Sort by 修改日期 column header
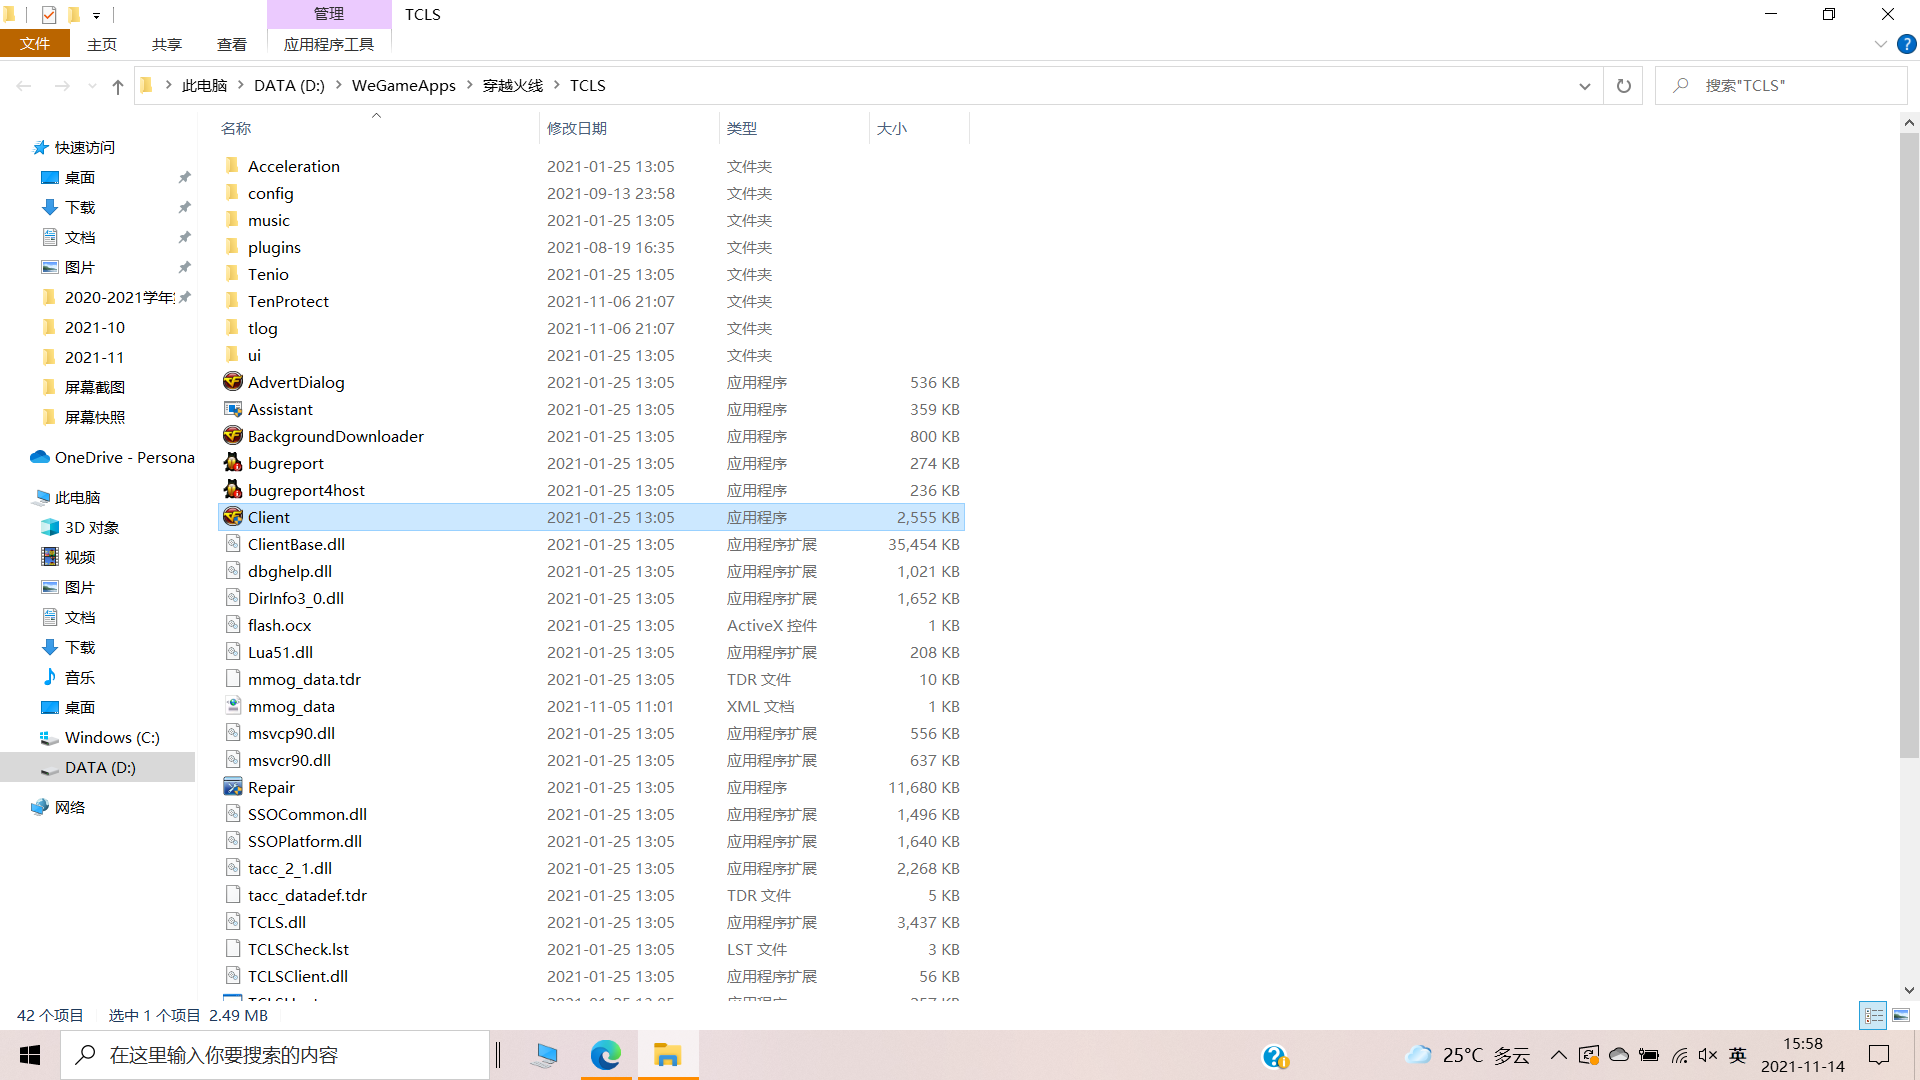The width and height of the screenshot is (1920, 1080). pos(577,128)
